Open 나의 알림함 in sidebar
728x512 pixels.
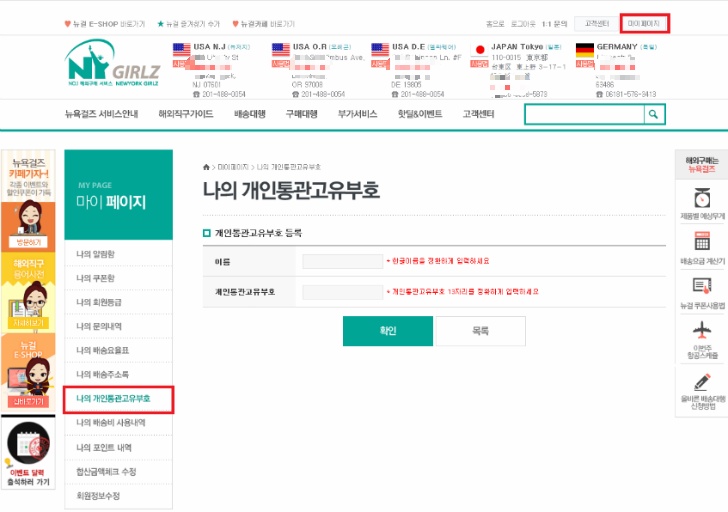tap(118, 254)
